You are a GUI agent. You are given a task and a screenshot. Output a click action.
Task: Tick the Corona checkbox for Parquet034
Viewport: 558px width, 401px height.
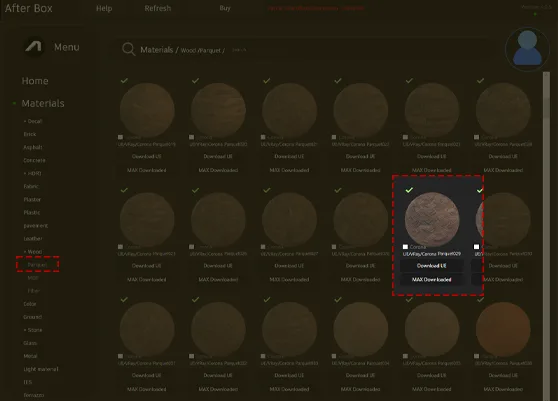coord(334,356)
